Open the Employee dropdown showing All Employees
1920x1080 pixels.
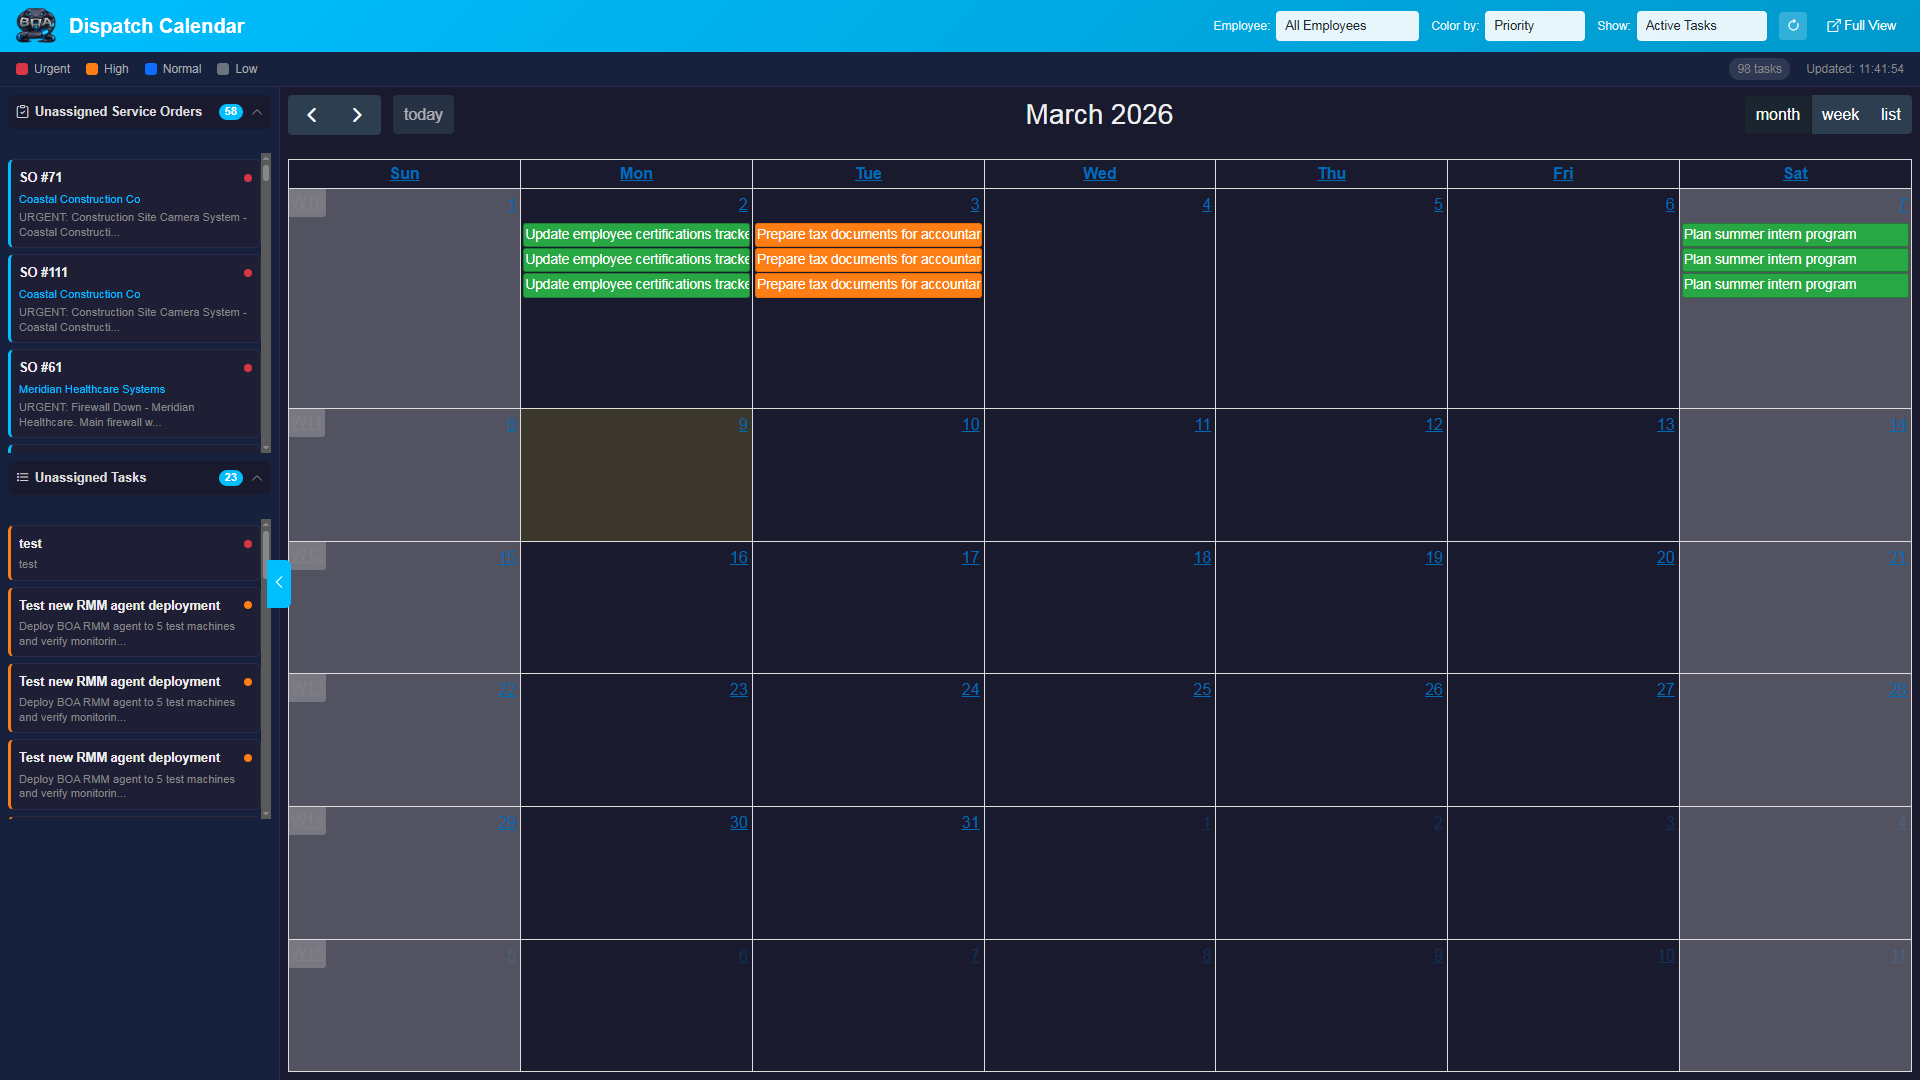(x=1346, y=25)
